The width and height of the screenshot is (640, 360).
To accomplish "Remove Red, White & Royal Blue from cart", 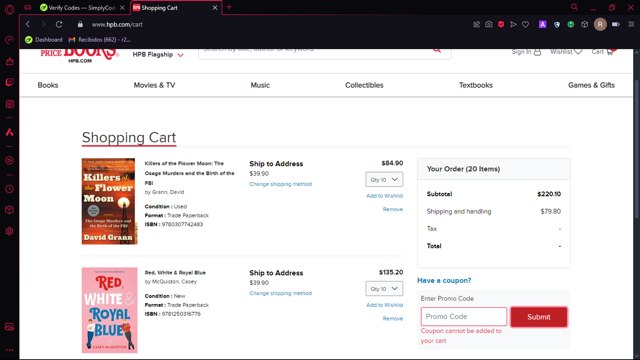I will (x=393, y=318).
